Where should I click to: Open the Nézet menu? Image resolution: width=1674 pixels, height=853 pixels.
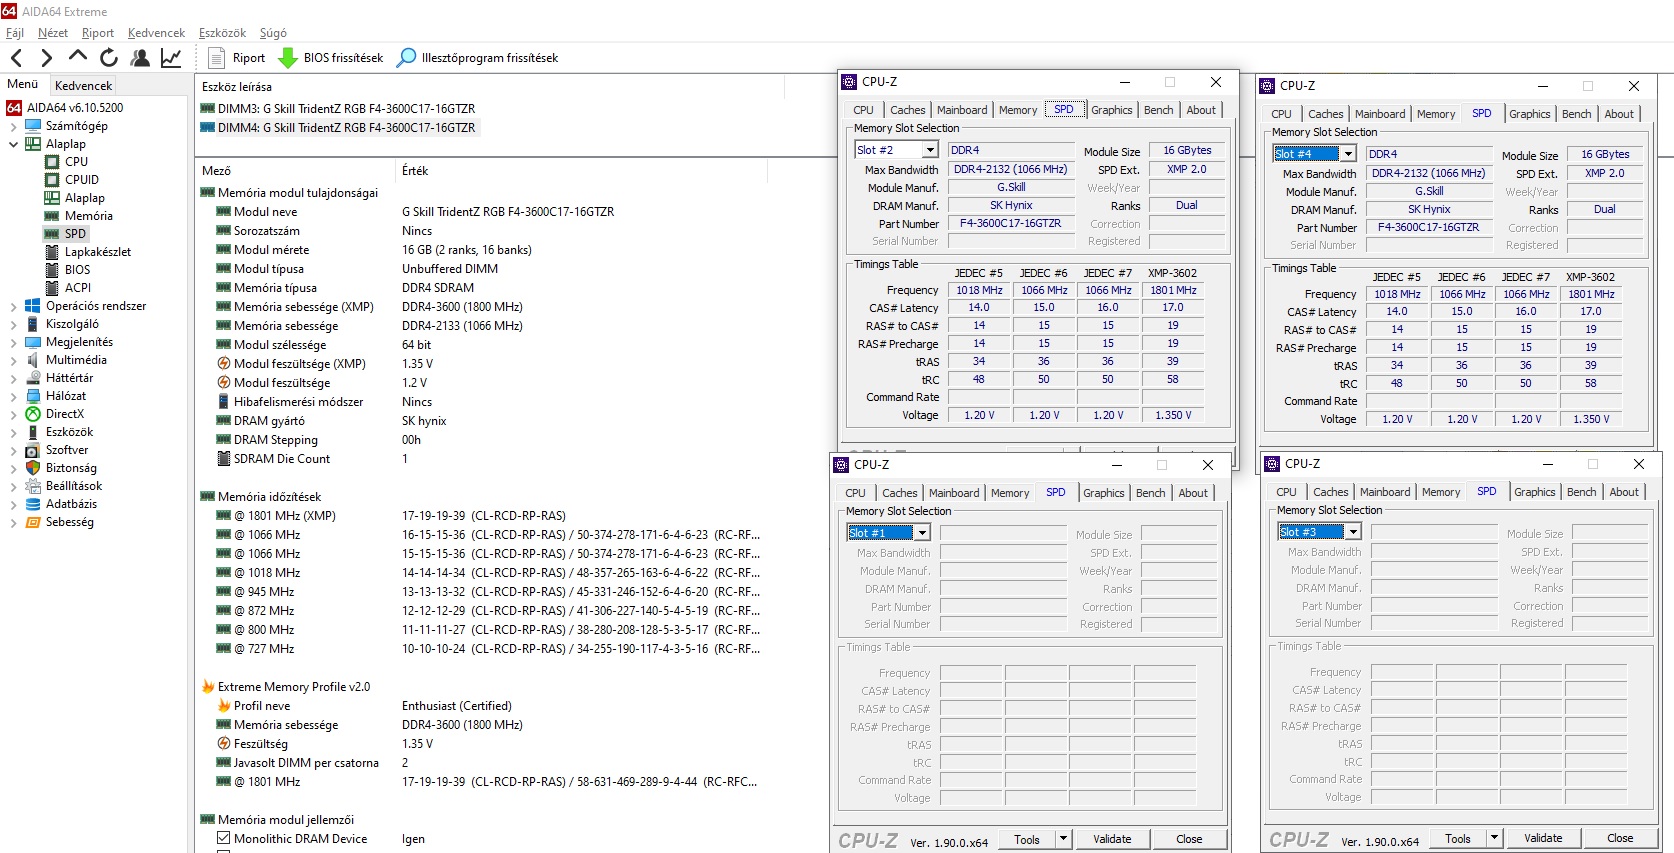pos(53,33)
